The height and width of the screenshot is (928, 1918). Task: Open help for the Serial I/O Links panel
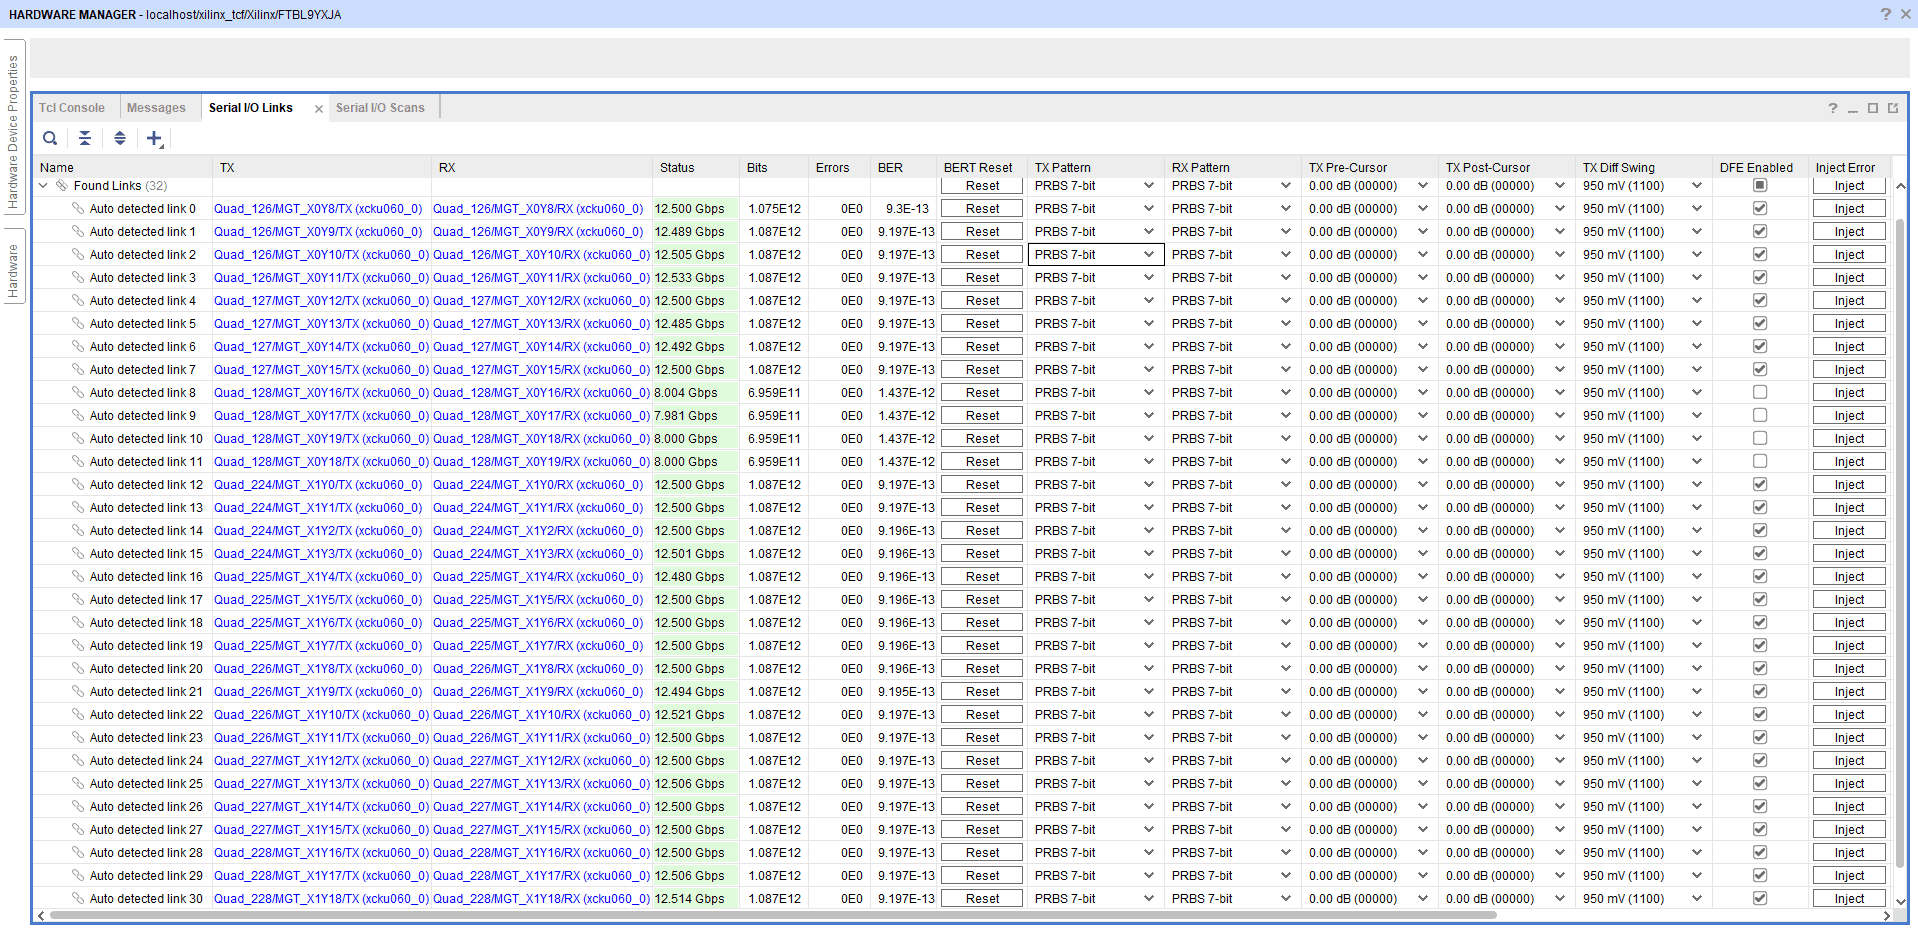(1832, 108)
